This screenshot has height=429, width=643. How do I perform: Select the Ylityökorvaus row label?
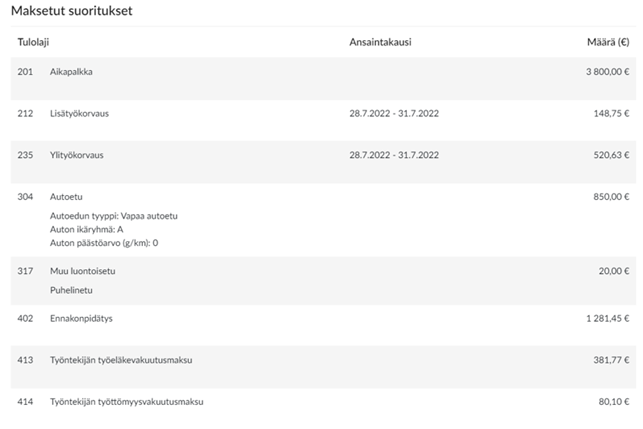(x=77, y=155)
